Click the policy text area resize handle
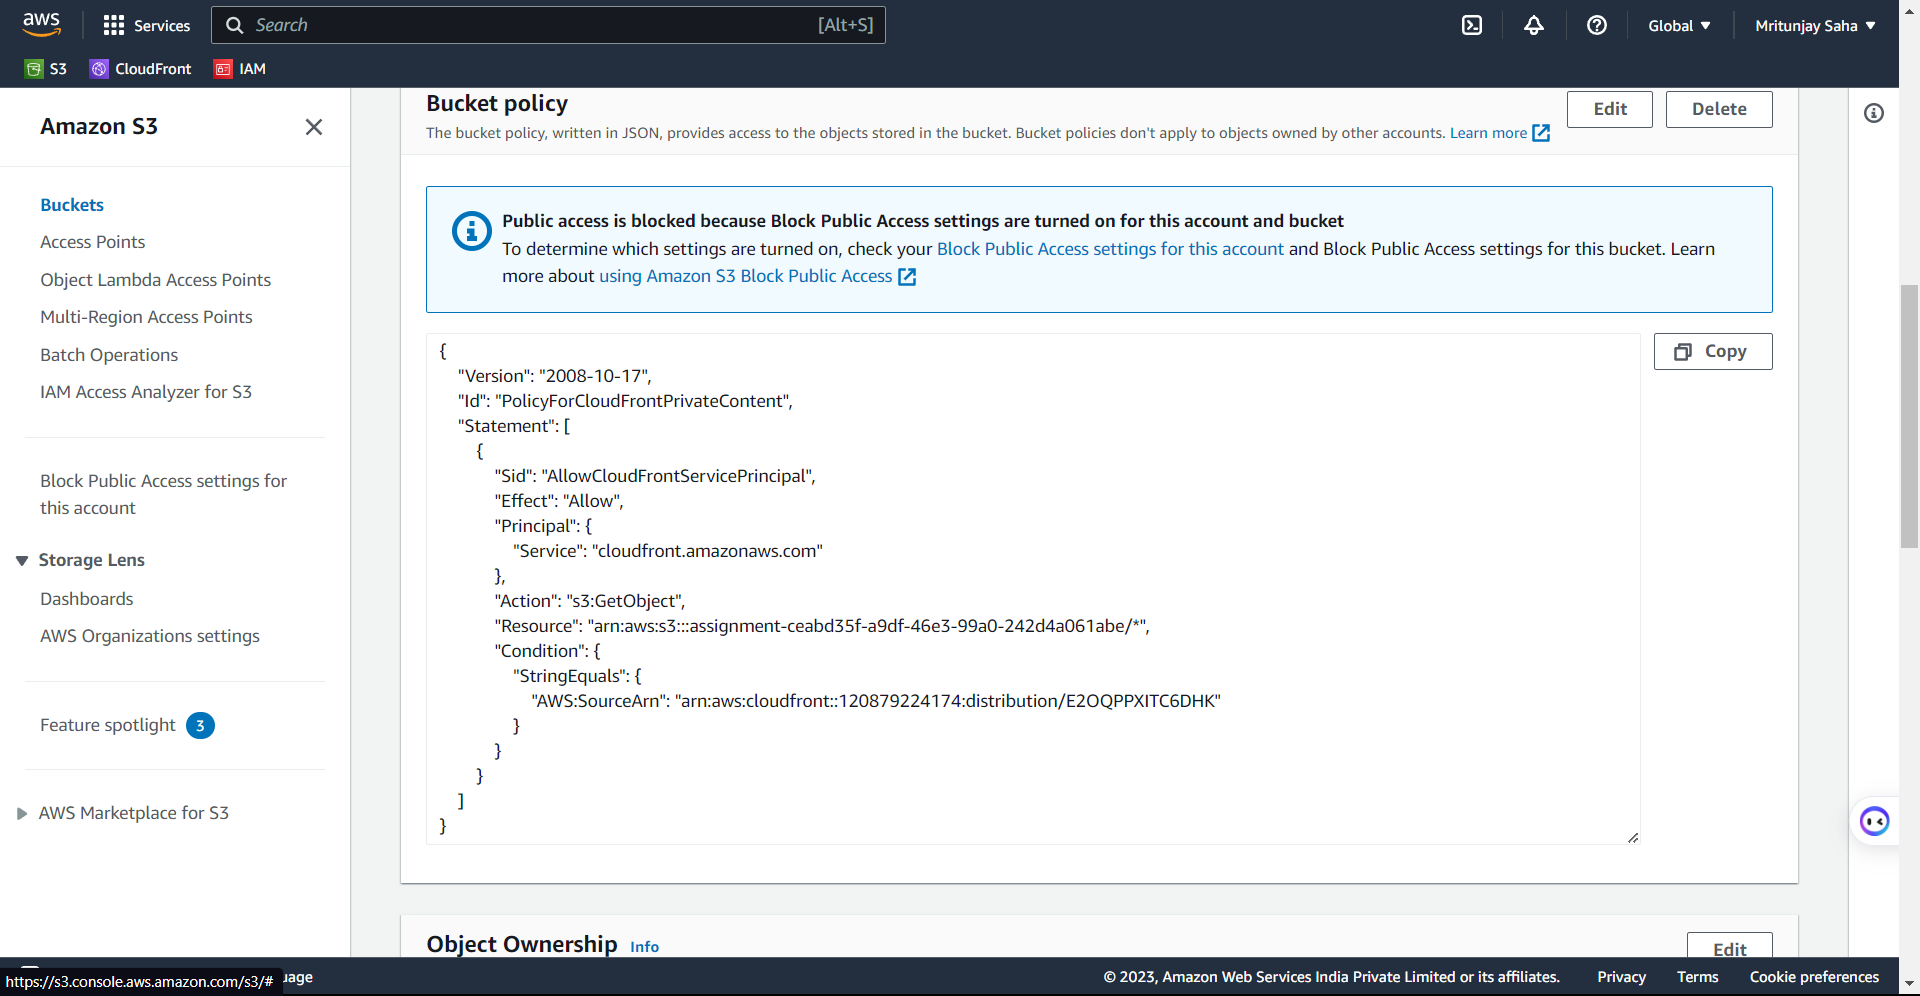The height and width of the screenshot is (996, 1920). (1632, 837)
